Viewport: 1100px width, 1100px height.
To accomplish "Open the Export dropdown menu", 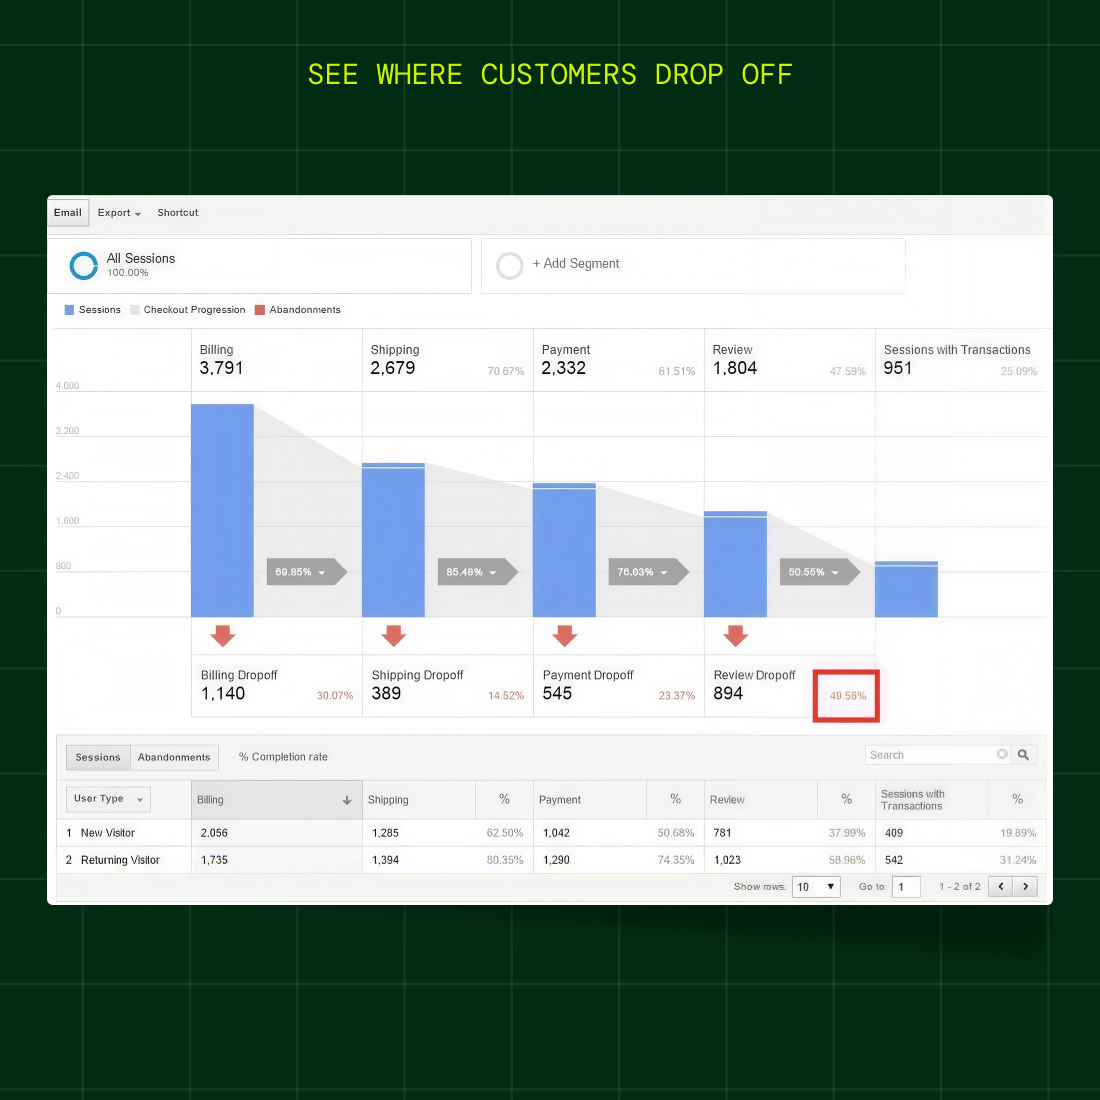I will tap(119, 213).
